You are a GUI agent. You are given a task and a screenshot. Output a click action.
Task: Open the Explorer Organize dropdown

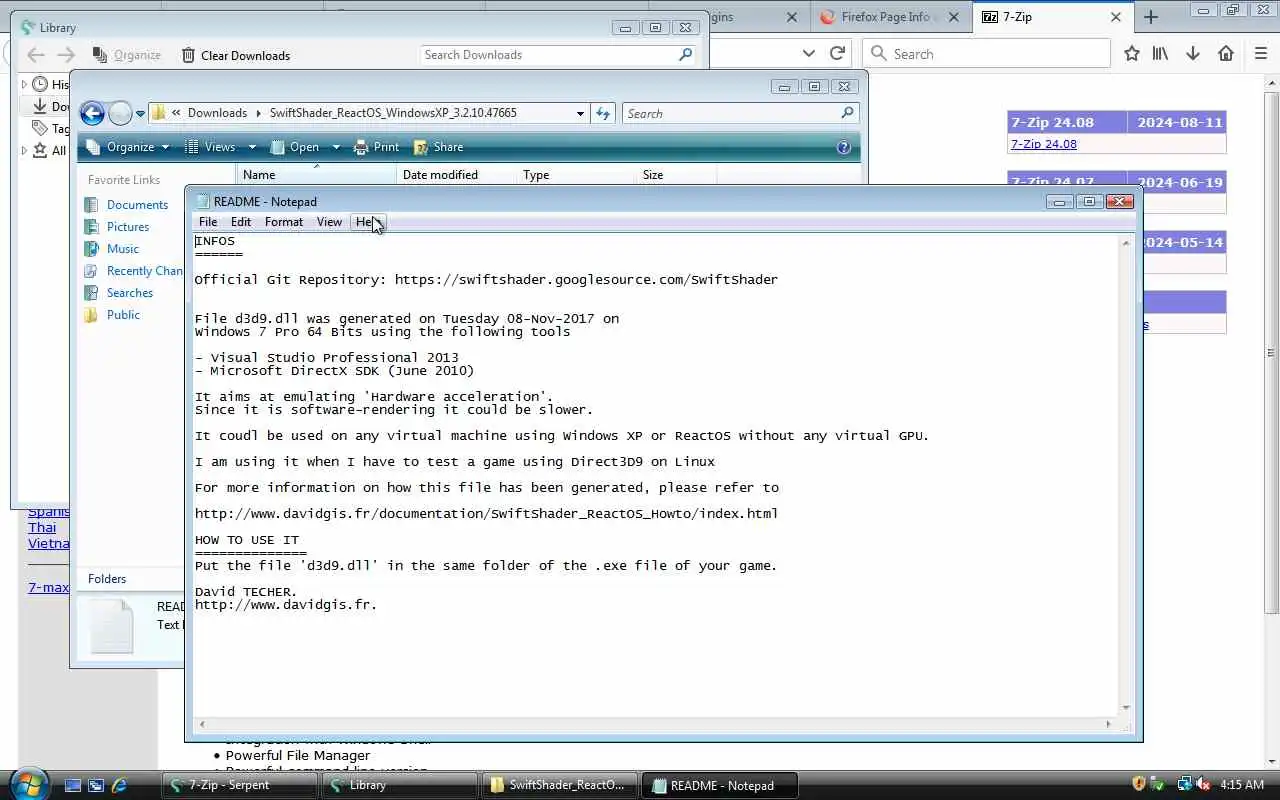(128, 147)
